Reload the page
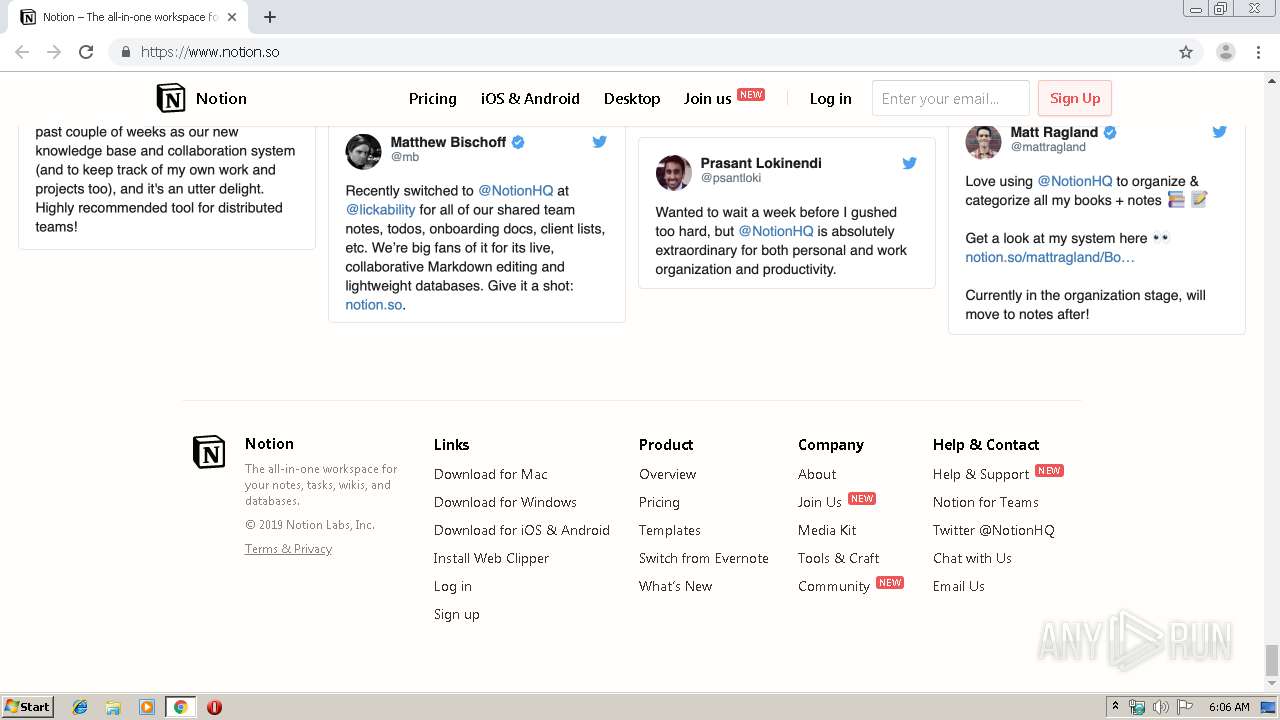Image resolution: width=1280 pixels, height=720 pixels. [x=86, y=52]
